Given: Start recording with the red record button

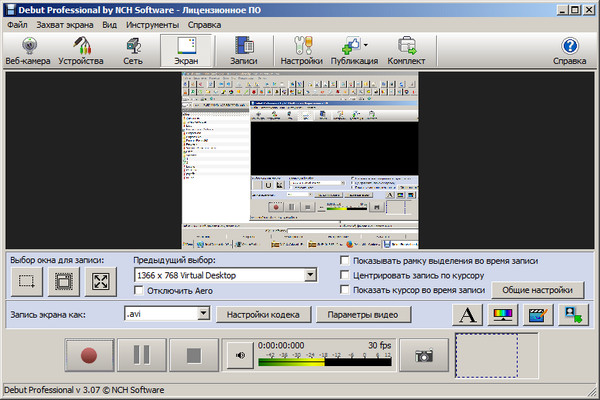Looking at the screenshot, I should pos(88,355).
